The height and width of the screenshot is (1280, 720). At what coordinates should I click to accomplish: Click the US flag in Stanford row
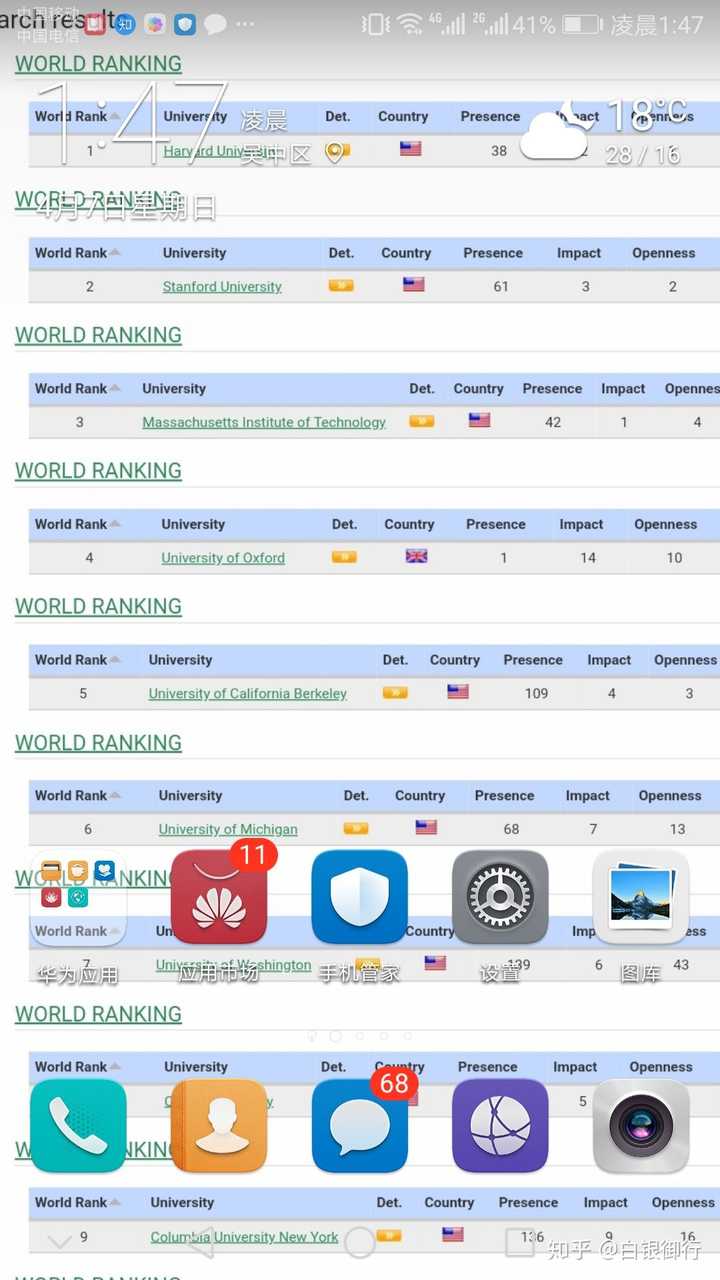coord(414,284)
